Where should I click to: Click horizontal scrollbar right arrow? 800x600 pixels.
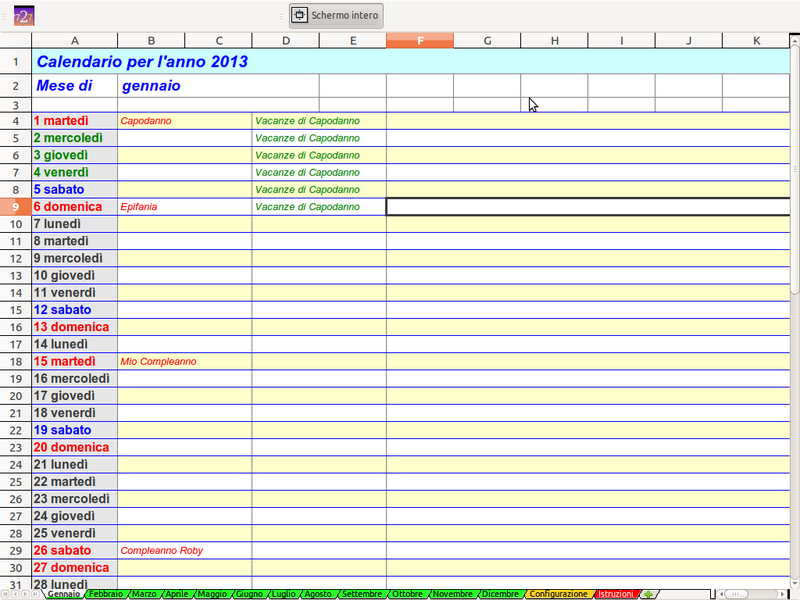[x=782, y=594]
